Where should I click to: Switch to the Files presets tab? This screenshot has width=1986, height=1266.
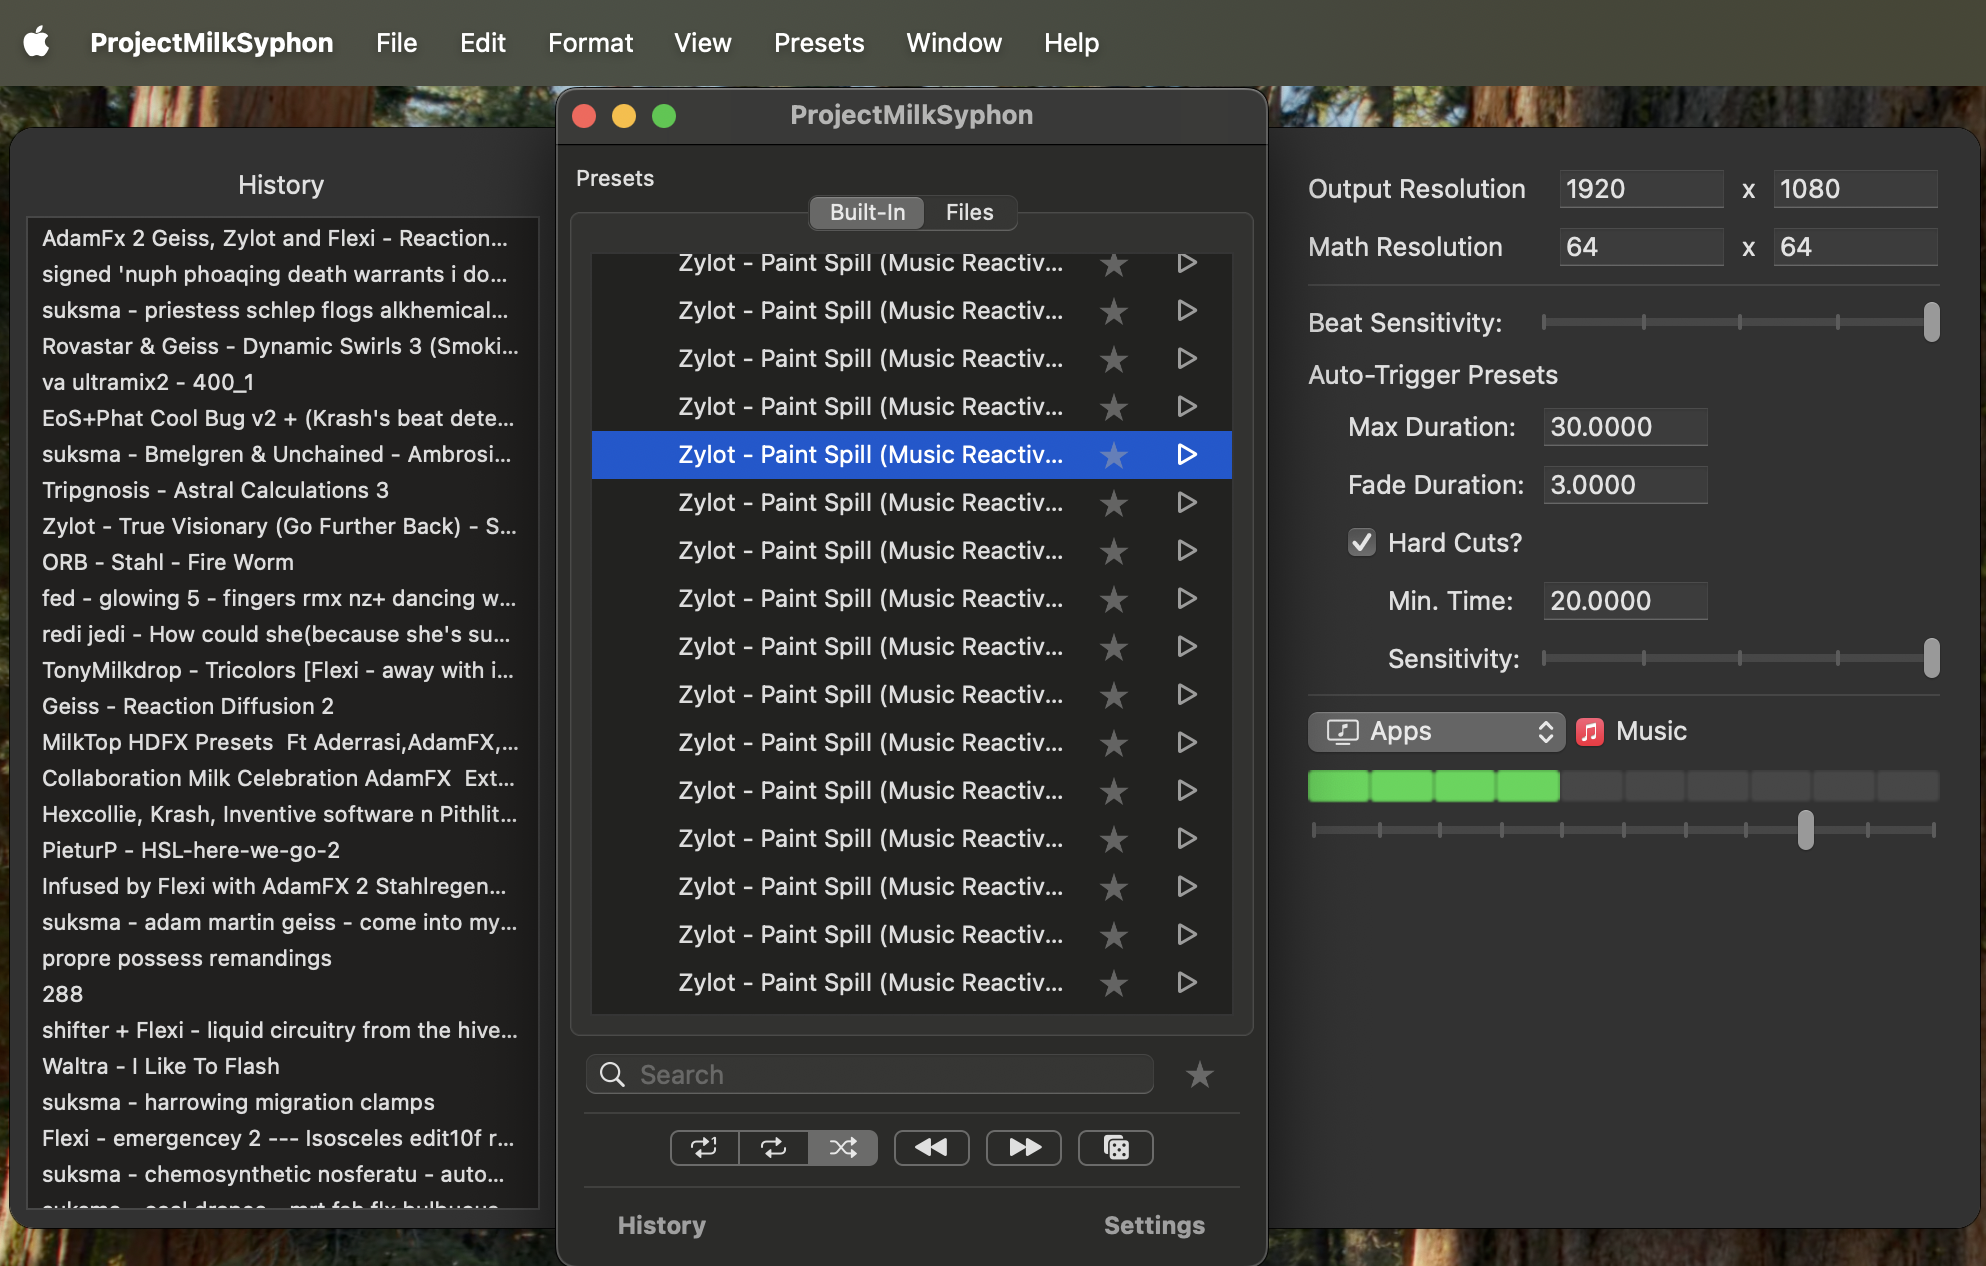pyautogui.click(x=969, y=212)
